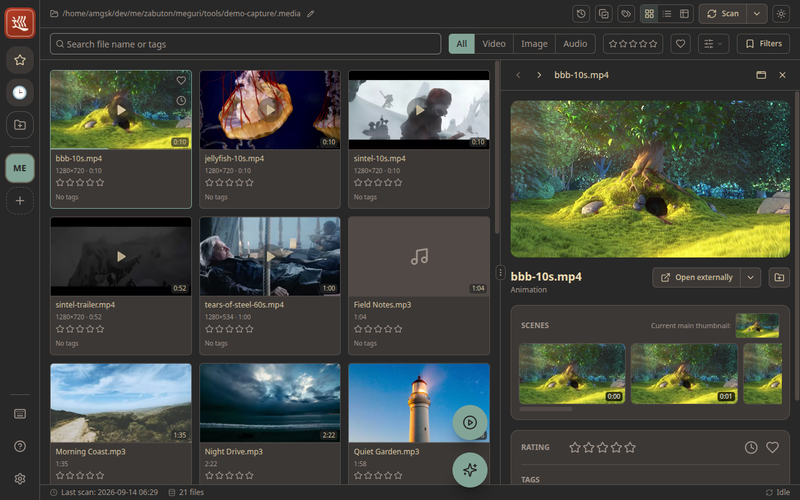
Task: Add a new library with plus icon
Action: click(x=20, y=201)
